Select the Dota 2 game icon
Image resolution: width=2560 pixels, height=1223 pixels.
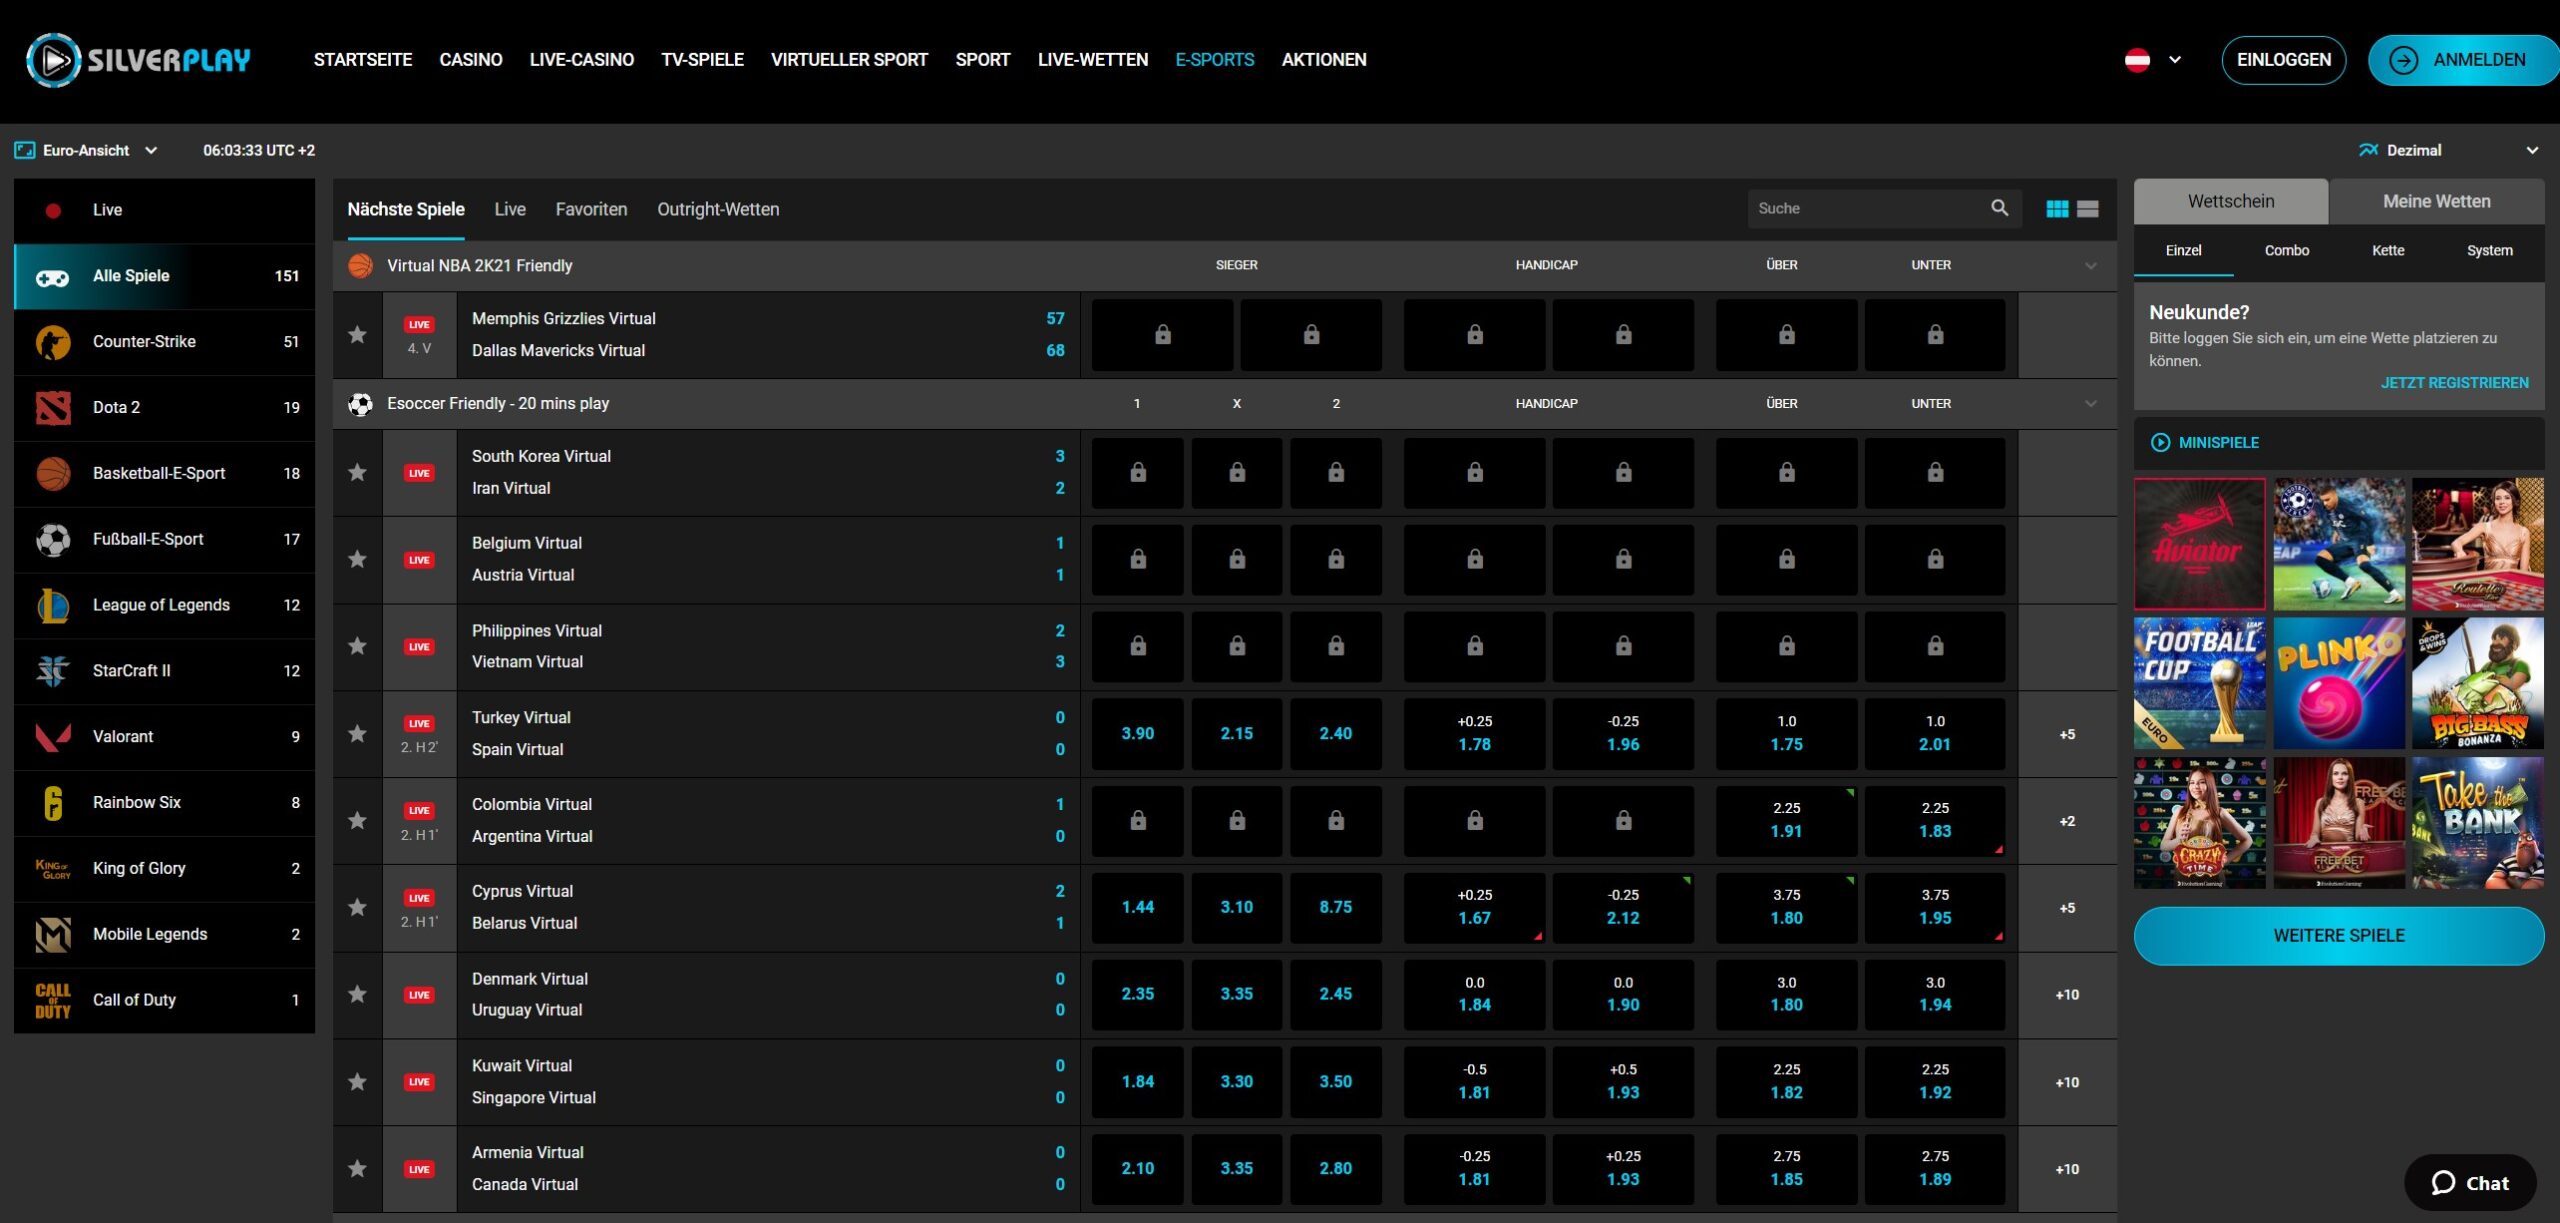click(x=53, y=408)
